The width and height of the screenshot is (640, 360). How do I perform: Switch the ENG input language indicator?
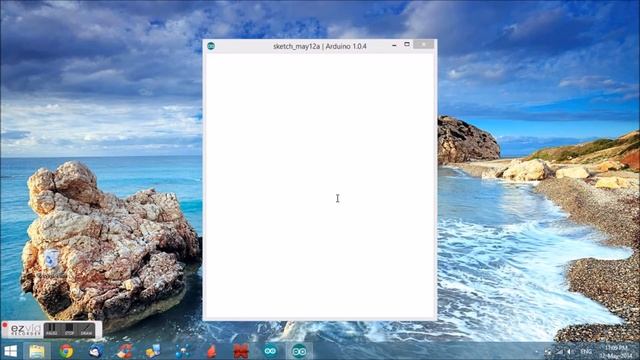coord(586,352)
